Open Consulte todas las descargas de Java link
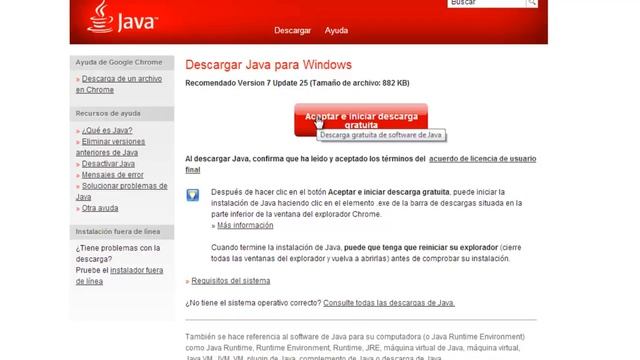 389,303
